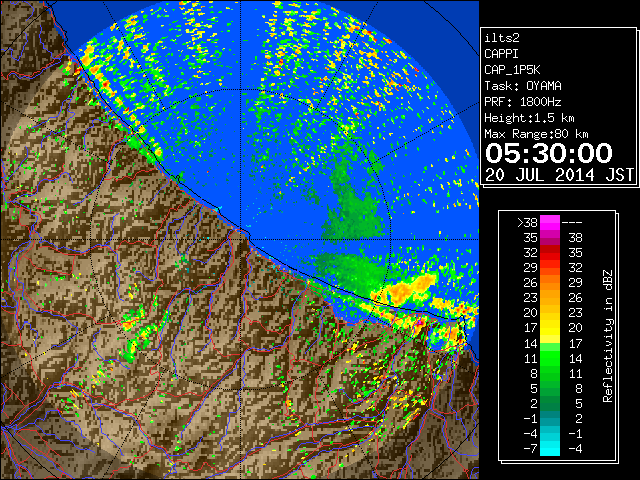The height and width of the screenshot is (480, 640).
Task: Pick the dark red 32-35 legend swatch
Action: (550, 253)
